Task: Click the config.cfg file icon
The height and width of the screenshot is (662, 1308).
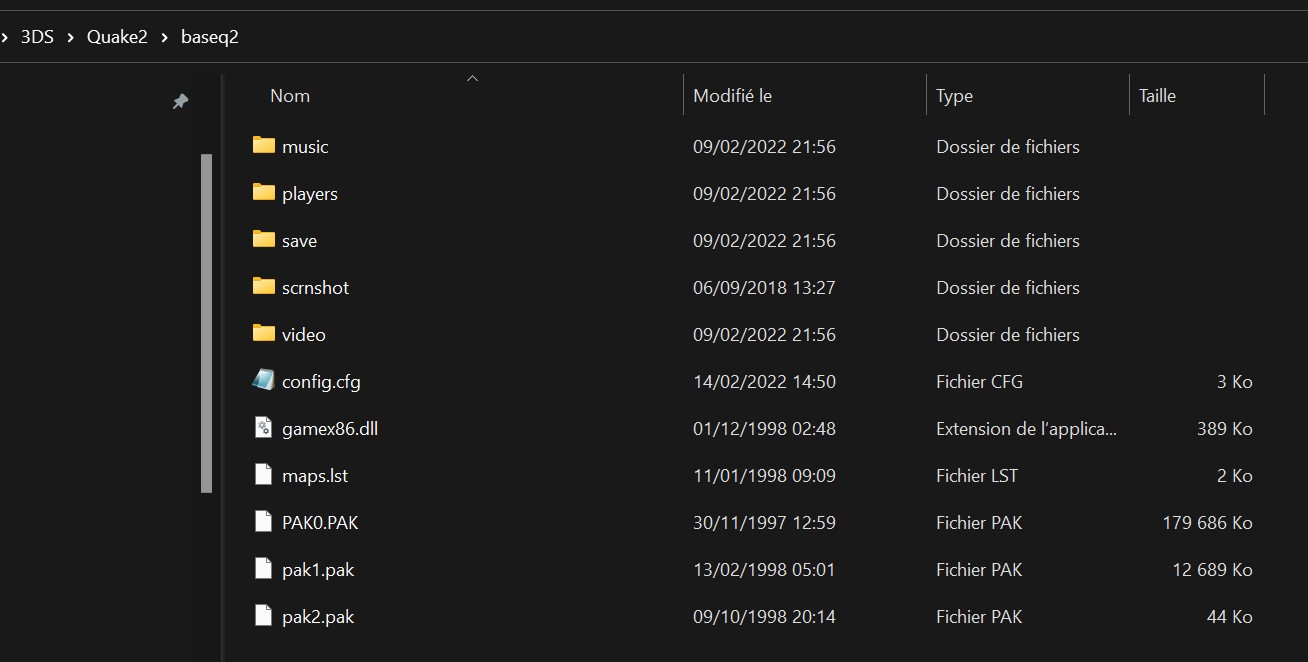Action: pos(264,380)
